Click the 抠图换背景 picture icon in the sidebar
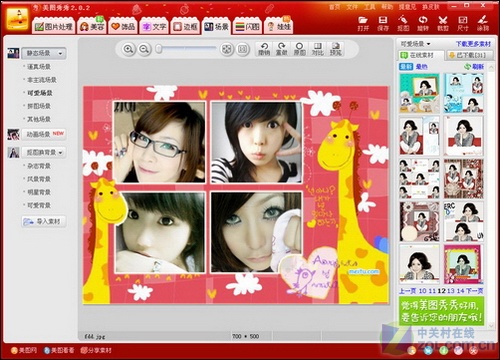Image resolution: width=500 pixels, height=360 pixels. click(13, 153)
